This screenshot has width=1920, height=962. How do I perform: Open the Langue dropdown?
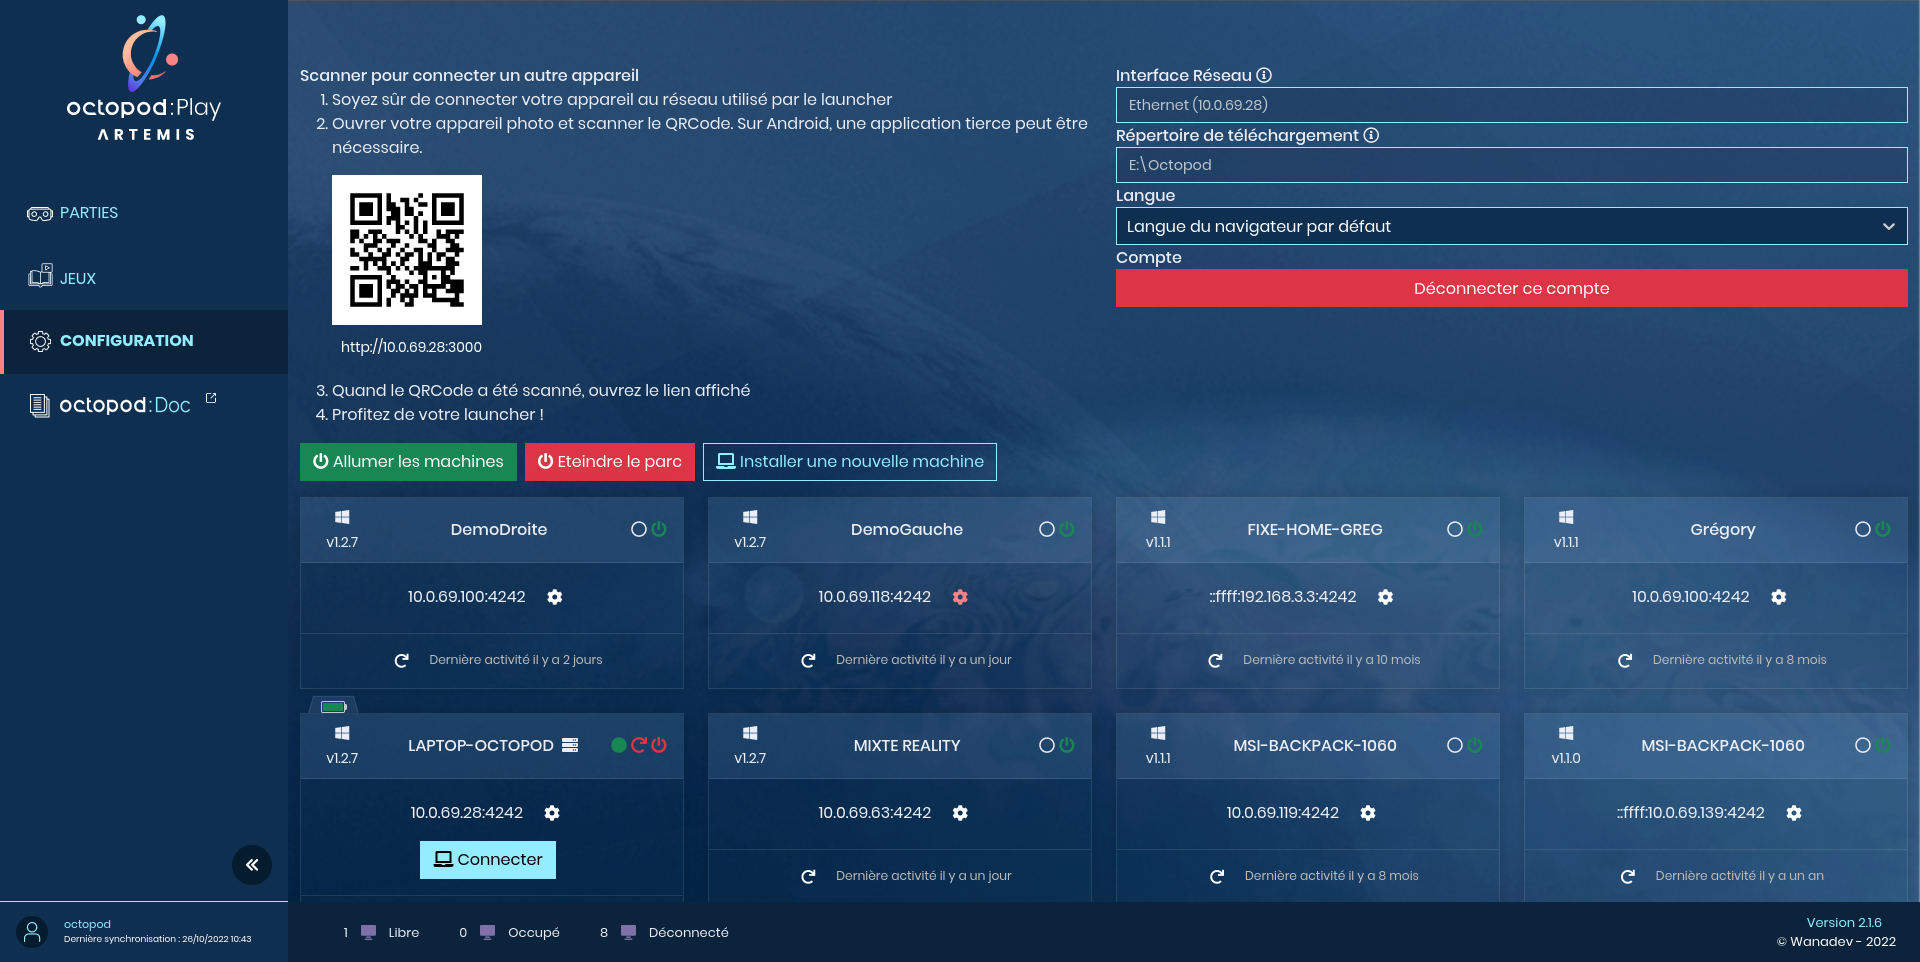pyautogui.click(x=1511, y=226)
